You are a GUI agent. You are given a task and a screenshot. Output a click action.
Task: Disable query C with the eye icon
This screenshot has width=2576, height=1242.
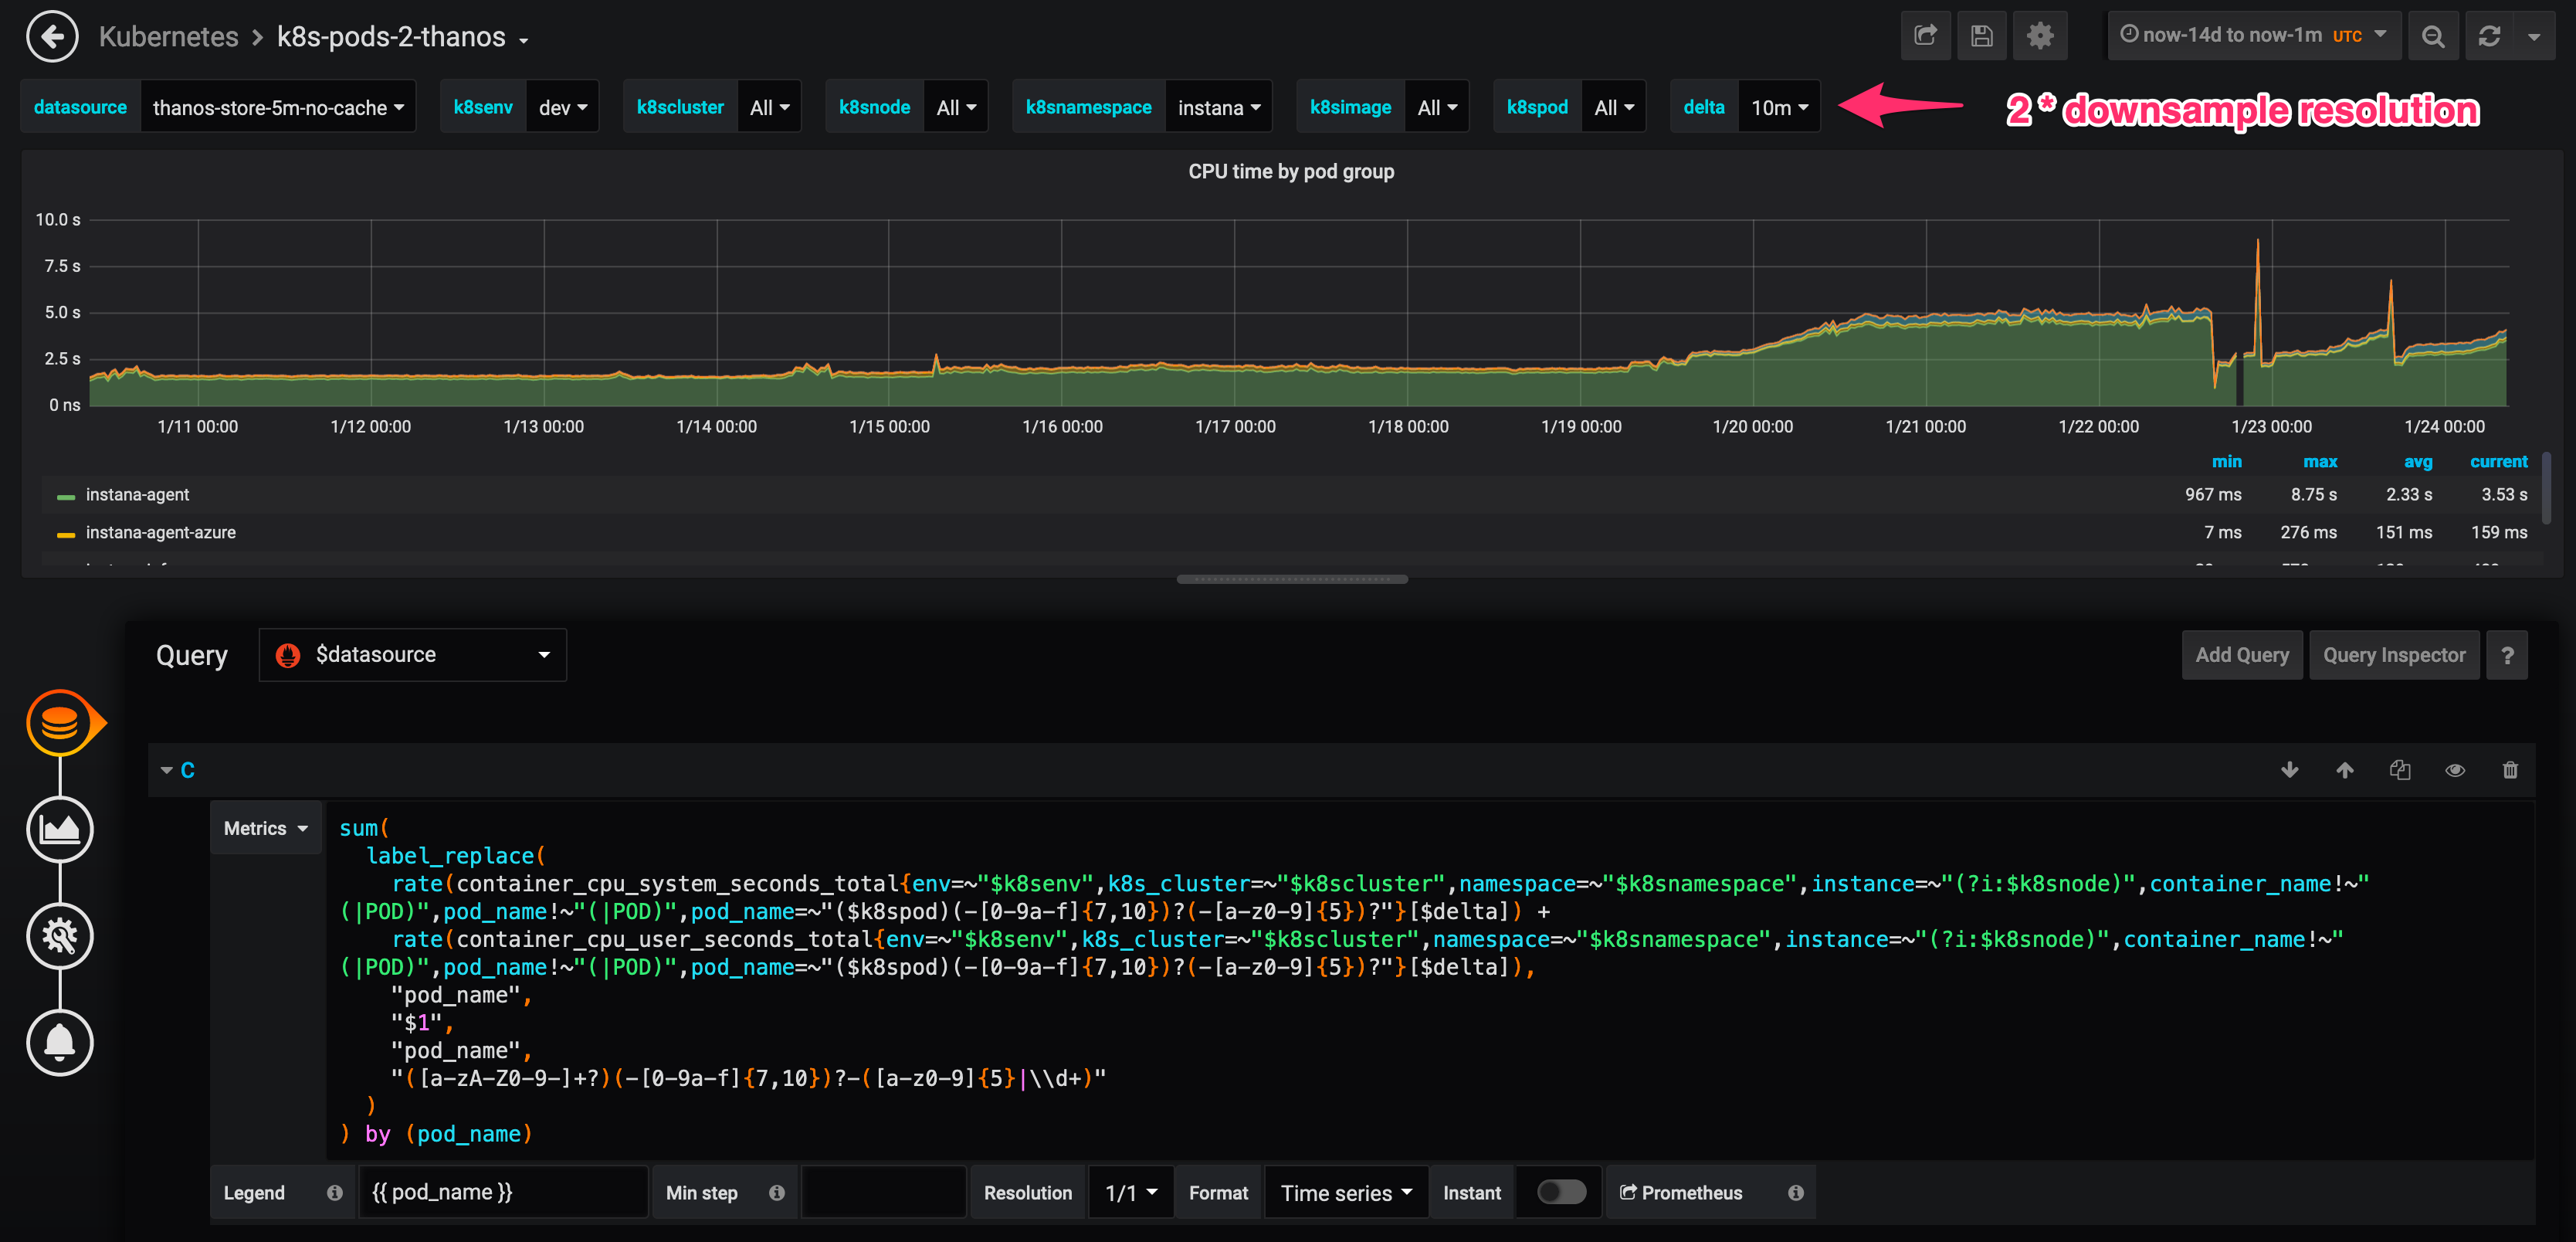click(2455, 769)
